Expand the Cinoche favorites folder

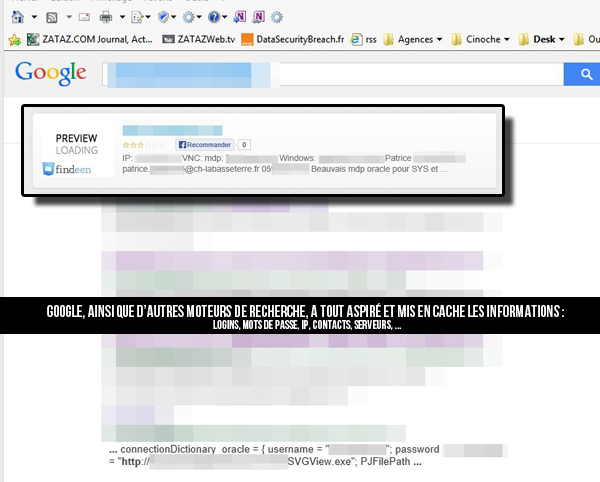point(480,39)
